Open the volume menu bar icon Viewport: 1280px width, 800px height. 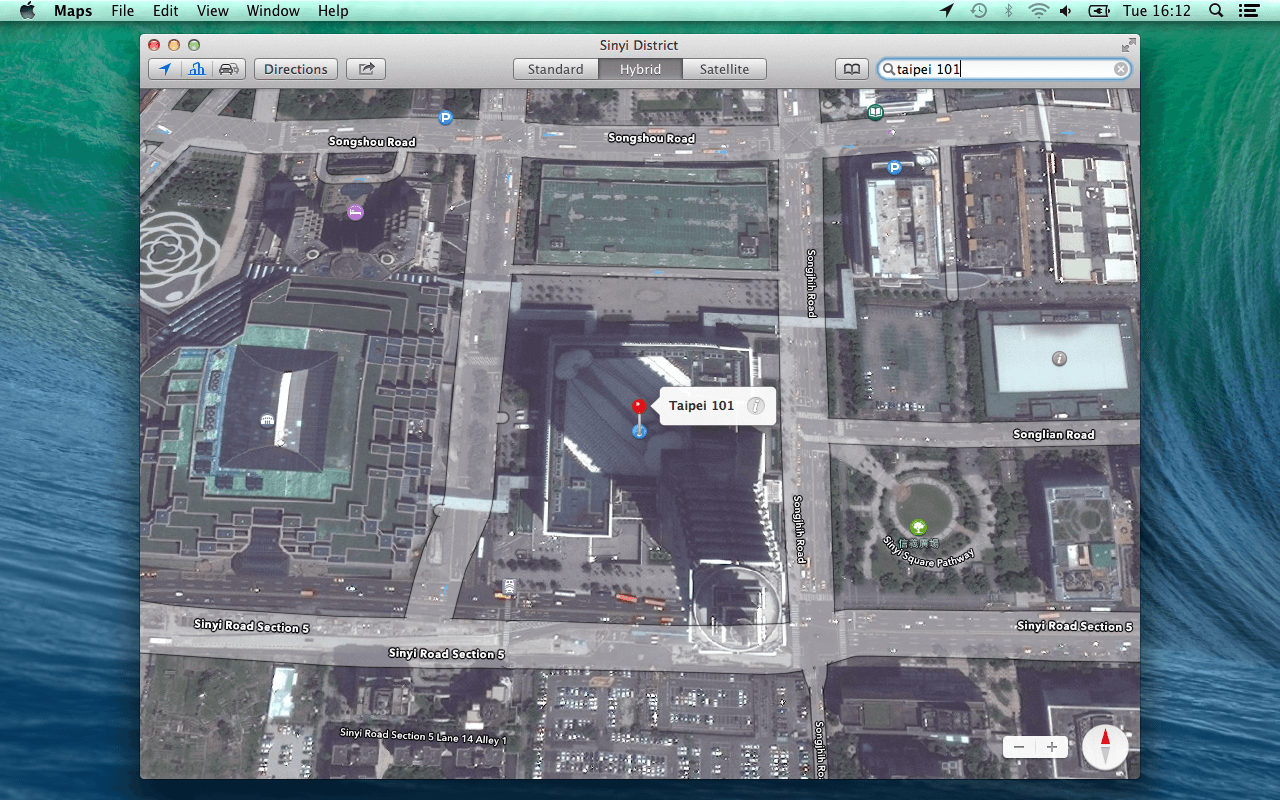point(1066,11)
